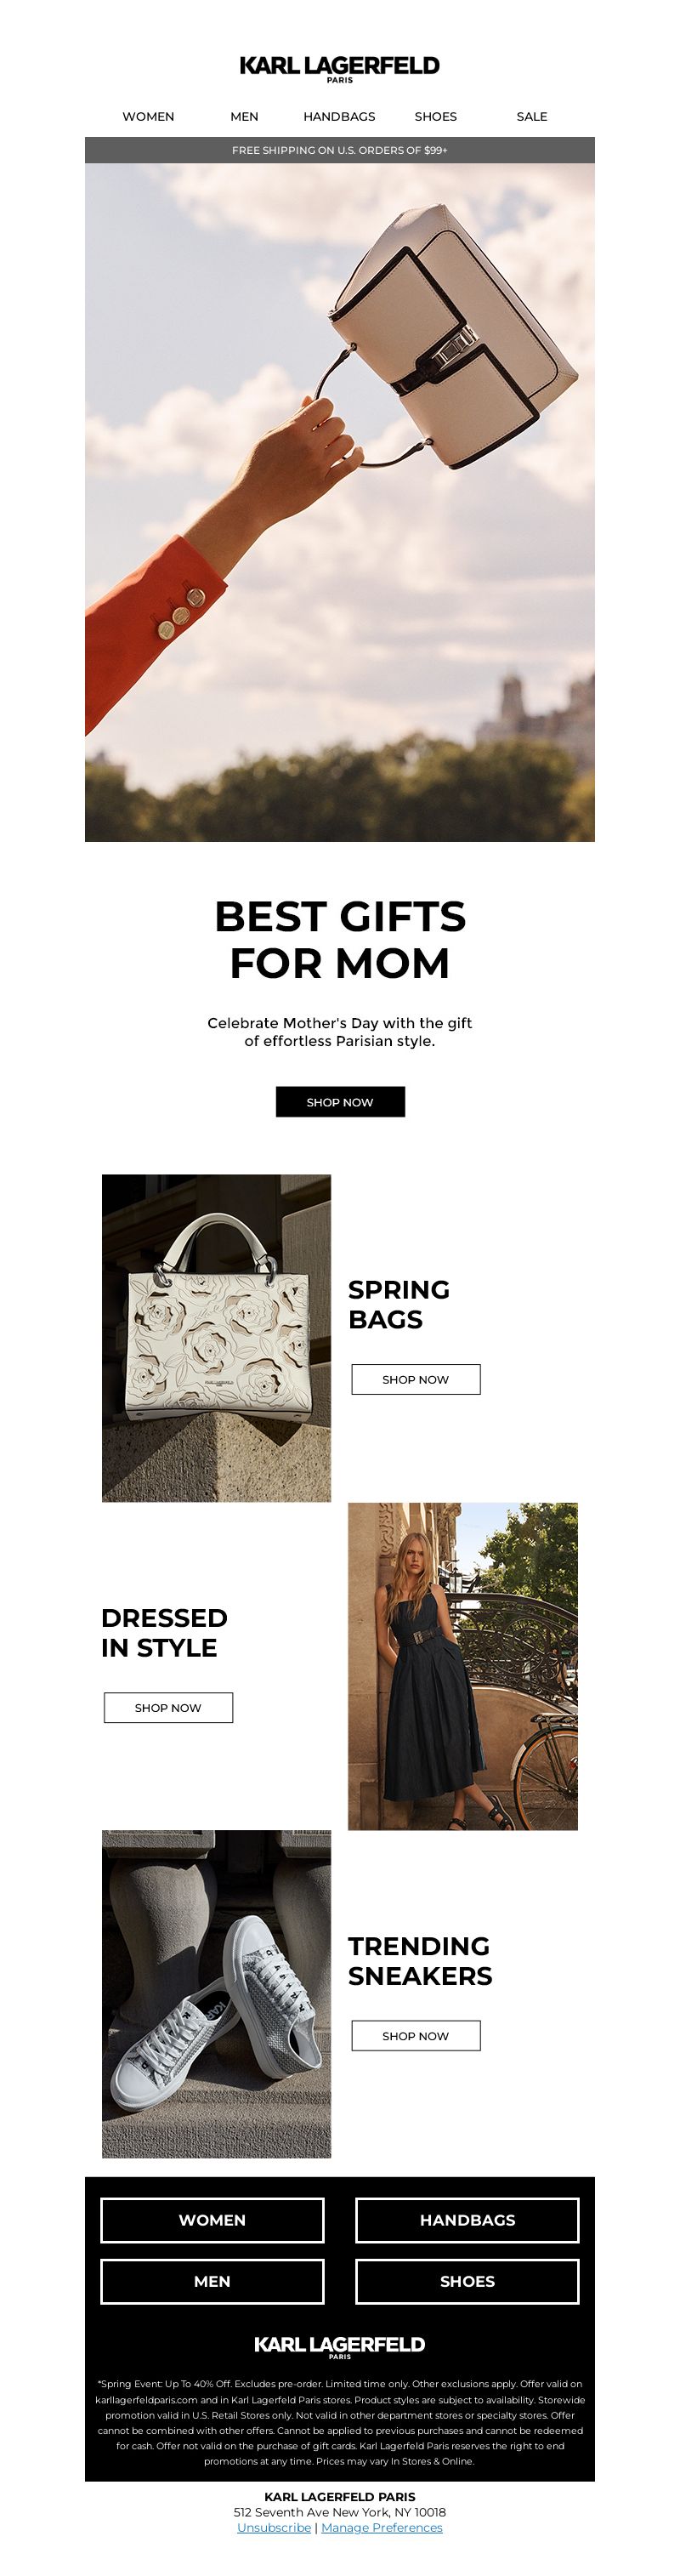Screen dimensions: 680x2576
Task: Open the WOMEN navigation menu item
Action: click(148, 117)
